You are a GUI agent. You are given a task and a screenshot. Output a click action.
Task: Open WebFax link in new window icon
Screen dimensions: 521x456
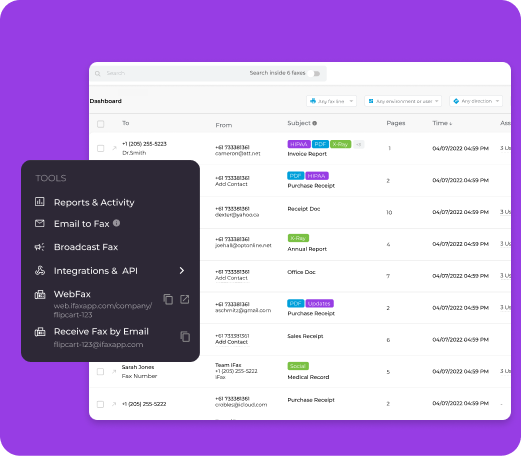coord(185,299)
